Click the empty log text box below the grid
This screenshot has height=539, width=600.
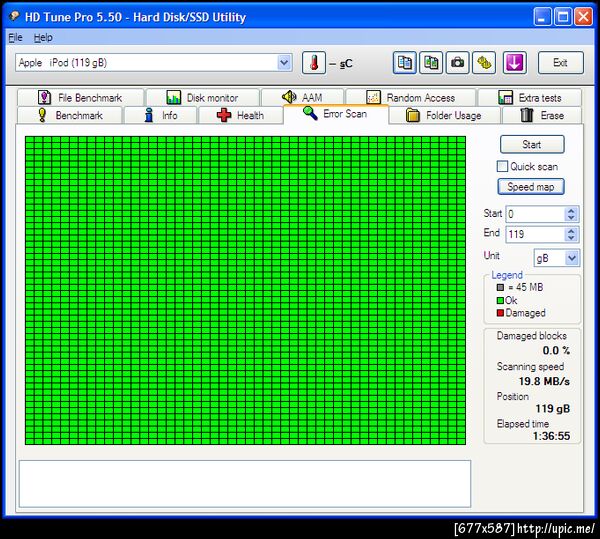pos(245,484)
